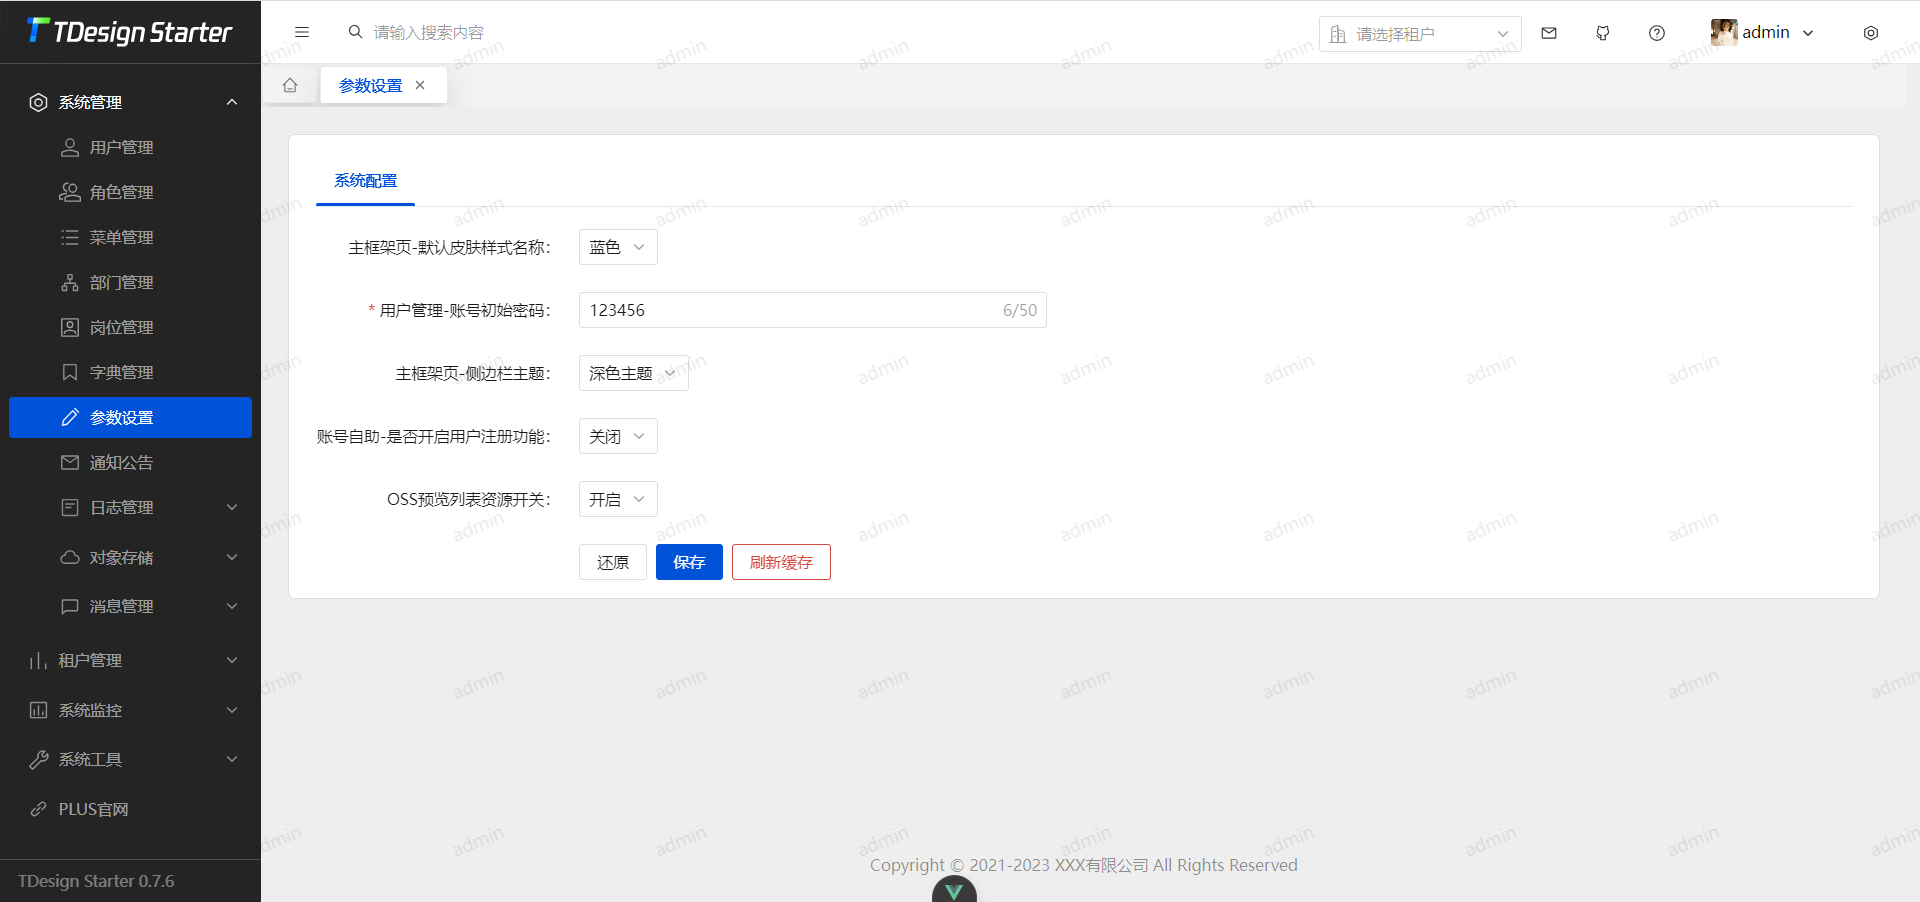Click the 保存 button
This screenshot has width=1920, height=902.
pyautogui.click(x=689, y=562)
